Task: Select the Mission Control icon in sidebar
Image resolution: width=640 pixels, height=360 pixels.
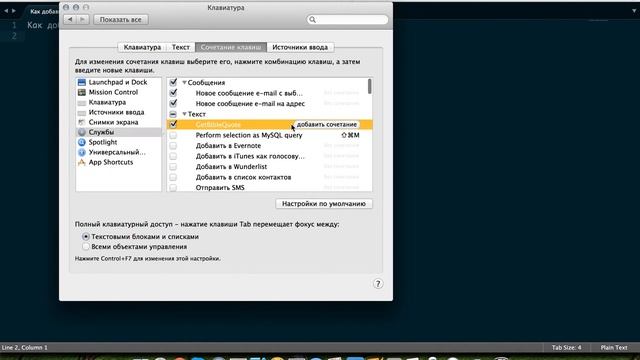Action: click(x=82, y=92)
